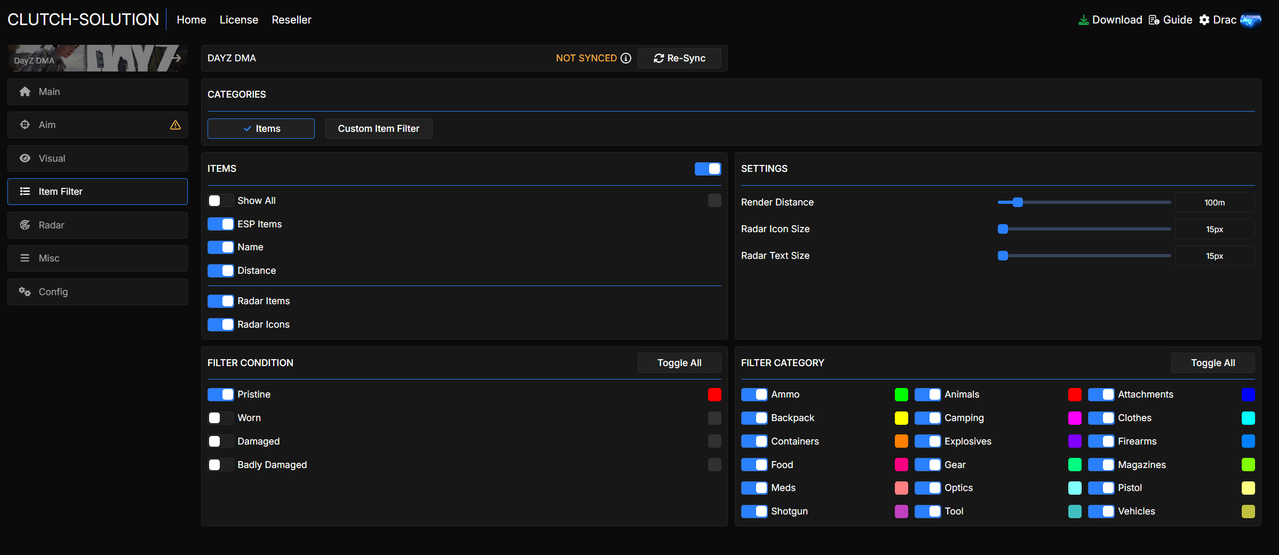Enable the Show All toggle
The width and height of the screenshot is (1279, 555).
pos(221,201)
